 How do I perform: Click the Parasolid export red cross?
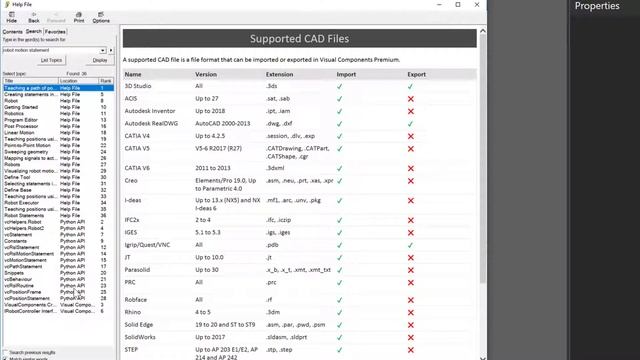[x=411, y=270]
